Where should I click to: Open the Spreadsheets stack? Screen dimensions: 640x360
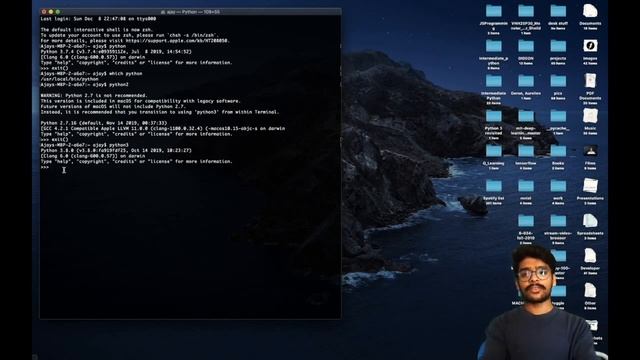coord(590,221)
